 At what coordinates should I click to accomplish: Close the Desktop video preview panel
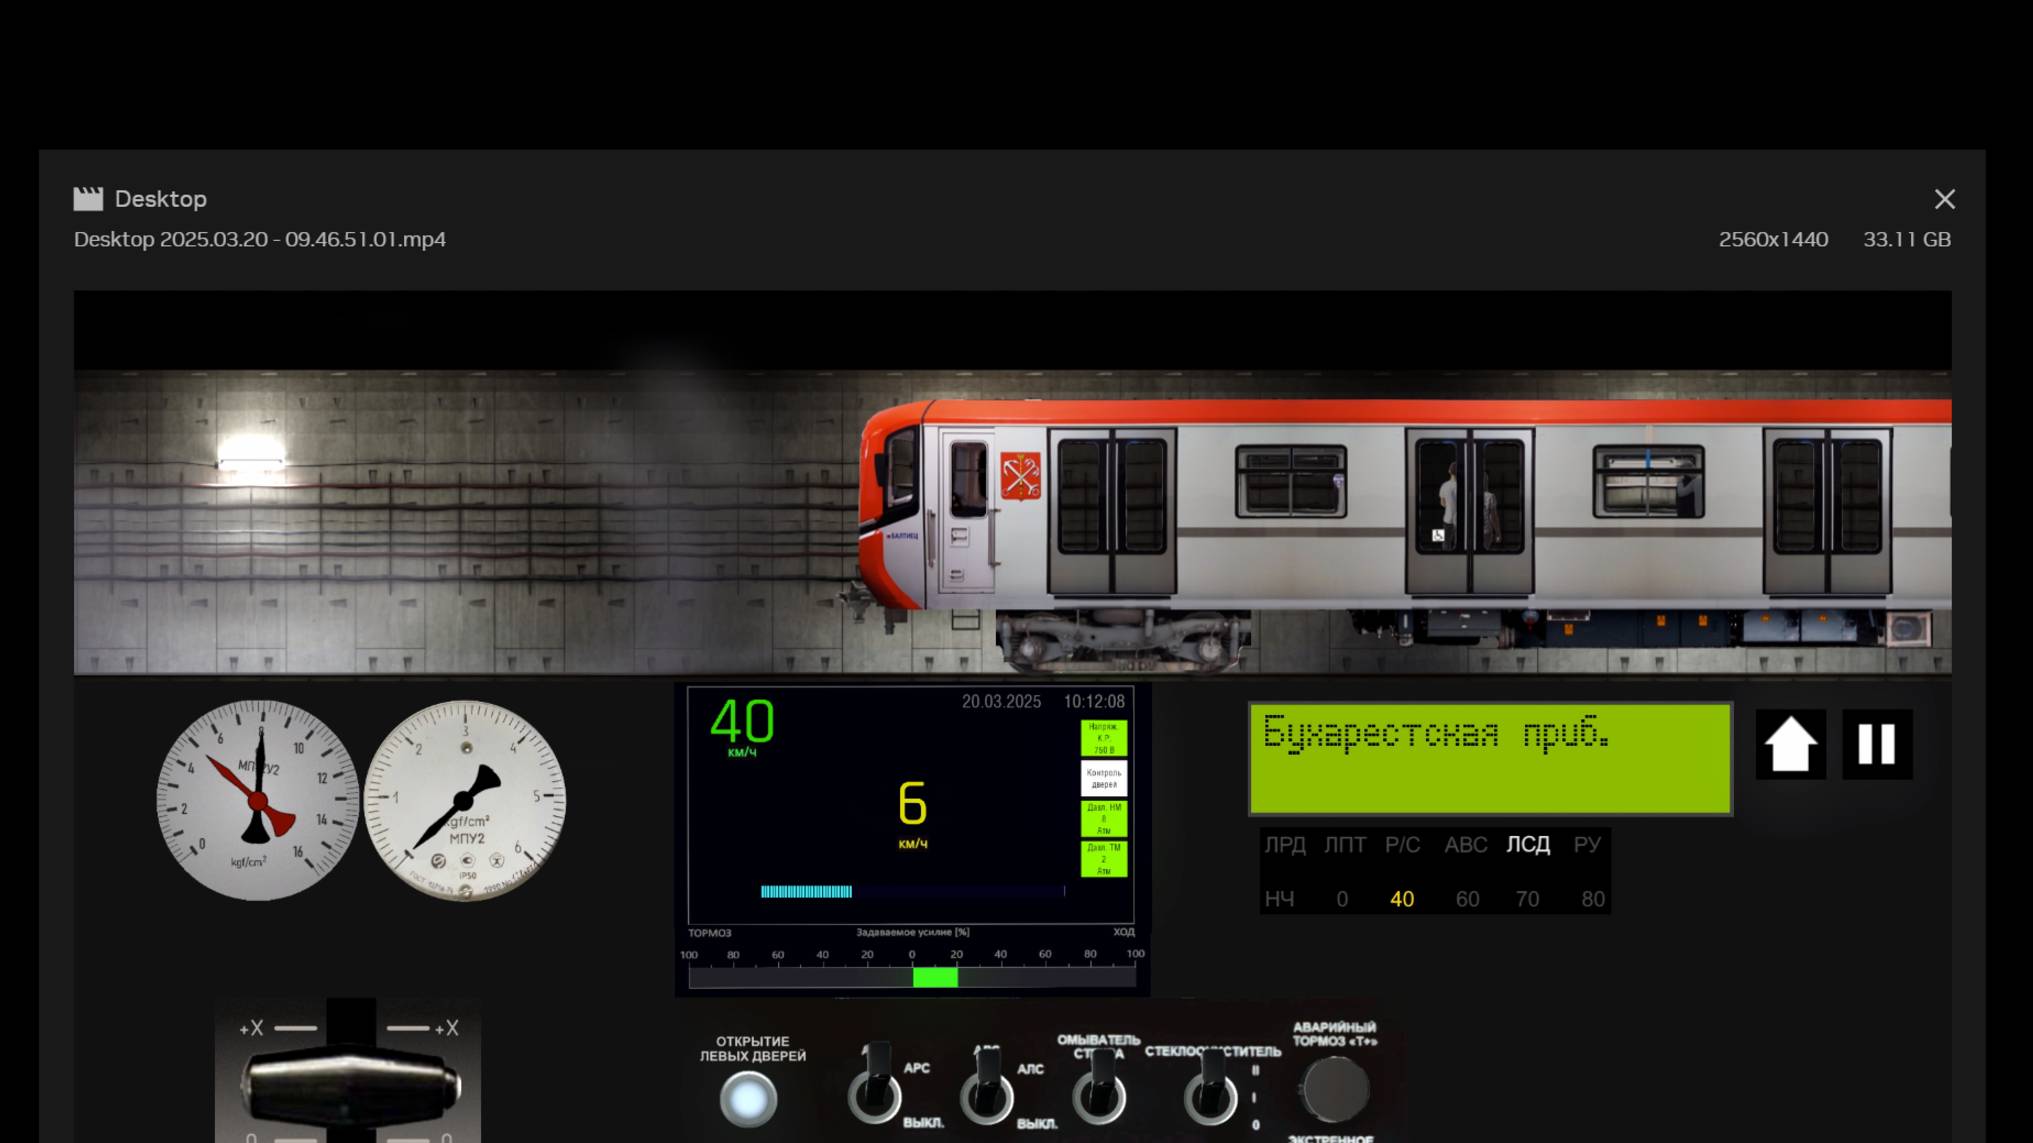click(1944, 199)
